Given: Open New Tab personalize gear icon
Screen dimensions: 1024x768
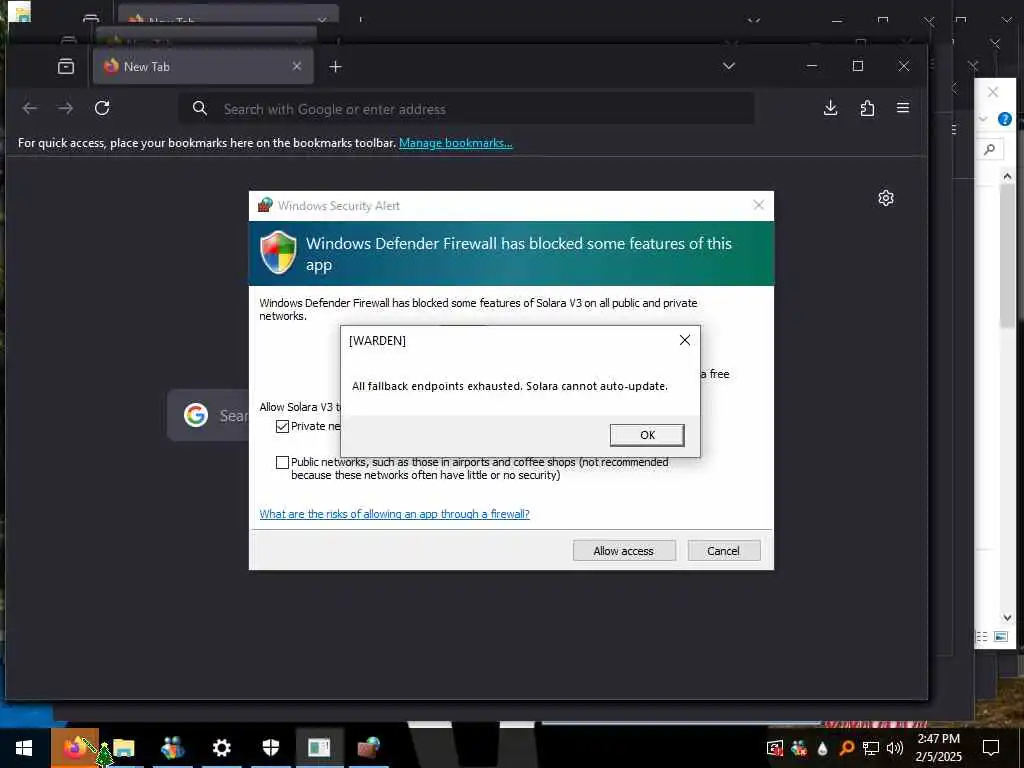Looking at the screenshot, I should click(886, 198).
